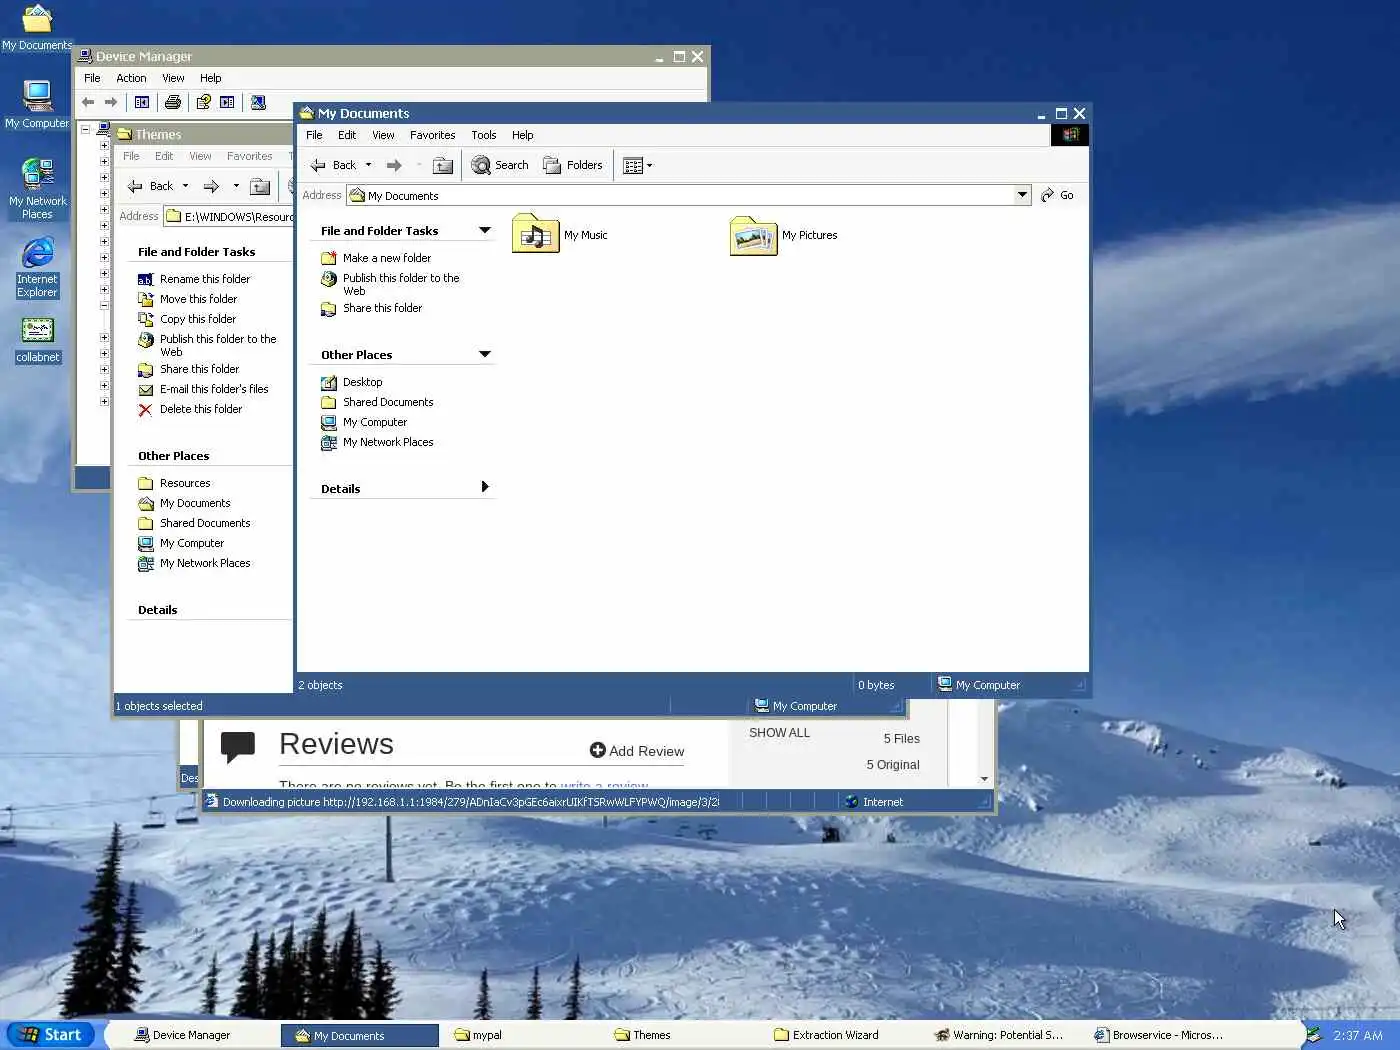Click Move this folder in Themes window
1400x1050 pixels.
(188, 299)
